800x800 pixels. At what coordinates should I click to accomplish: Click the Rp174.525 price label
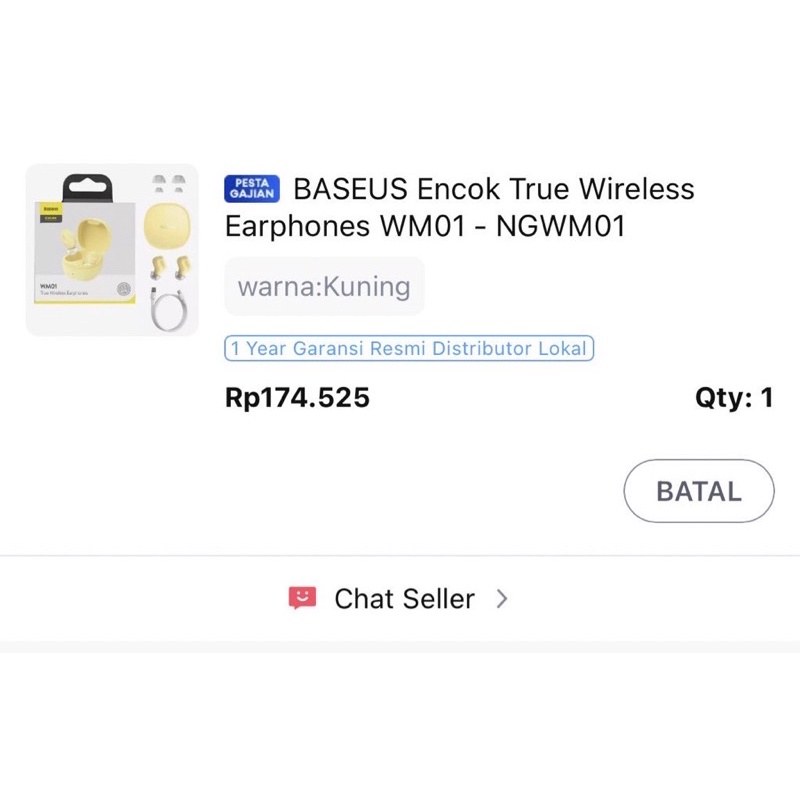click(296, 397)
